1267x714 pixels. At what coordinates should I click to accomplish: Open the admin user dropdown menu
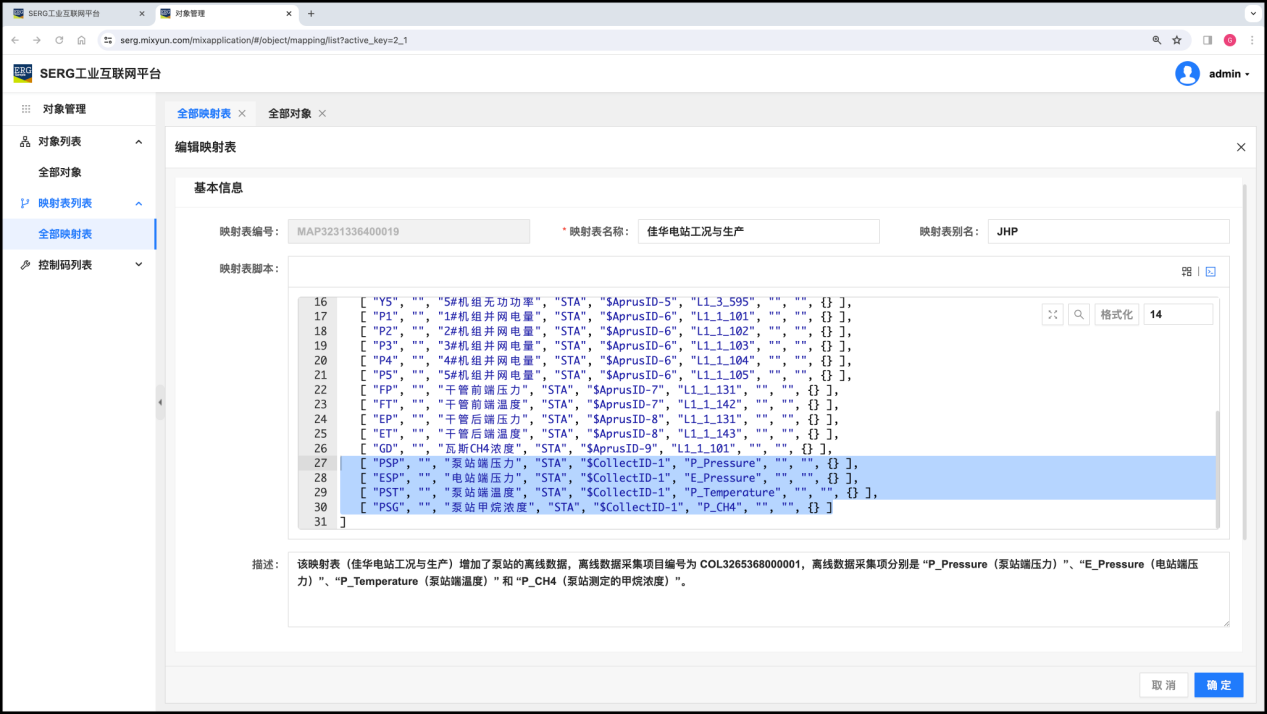(x=1229, y=74)
